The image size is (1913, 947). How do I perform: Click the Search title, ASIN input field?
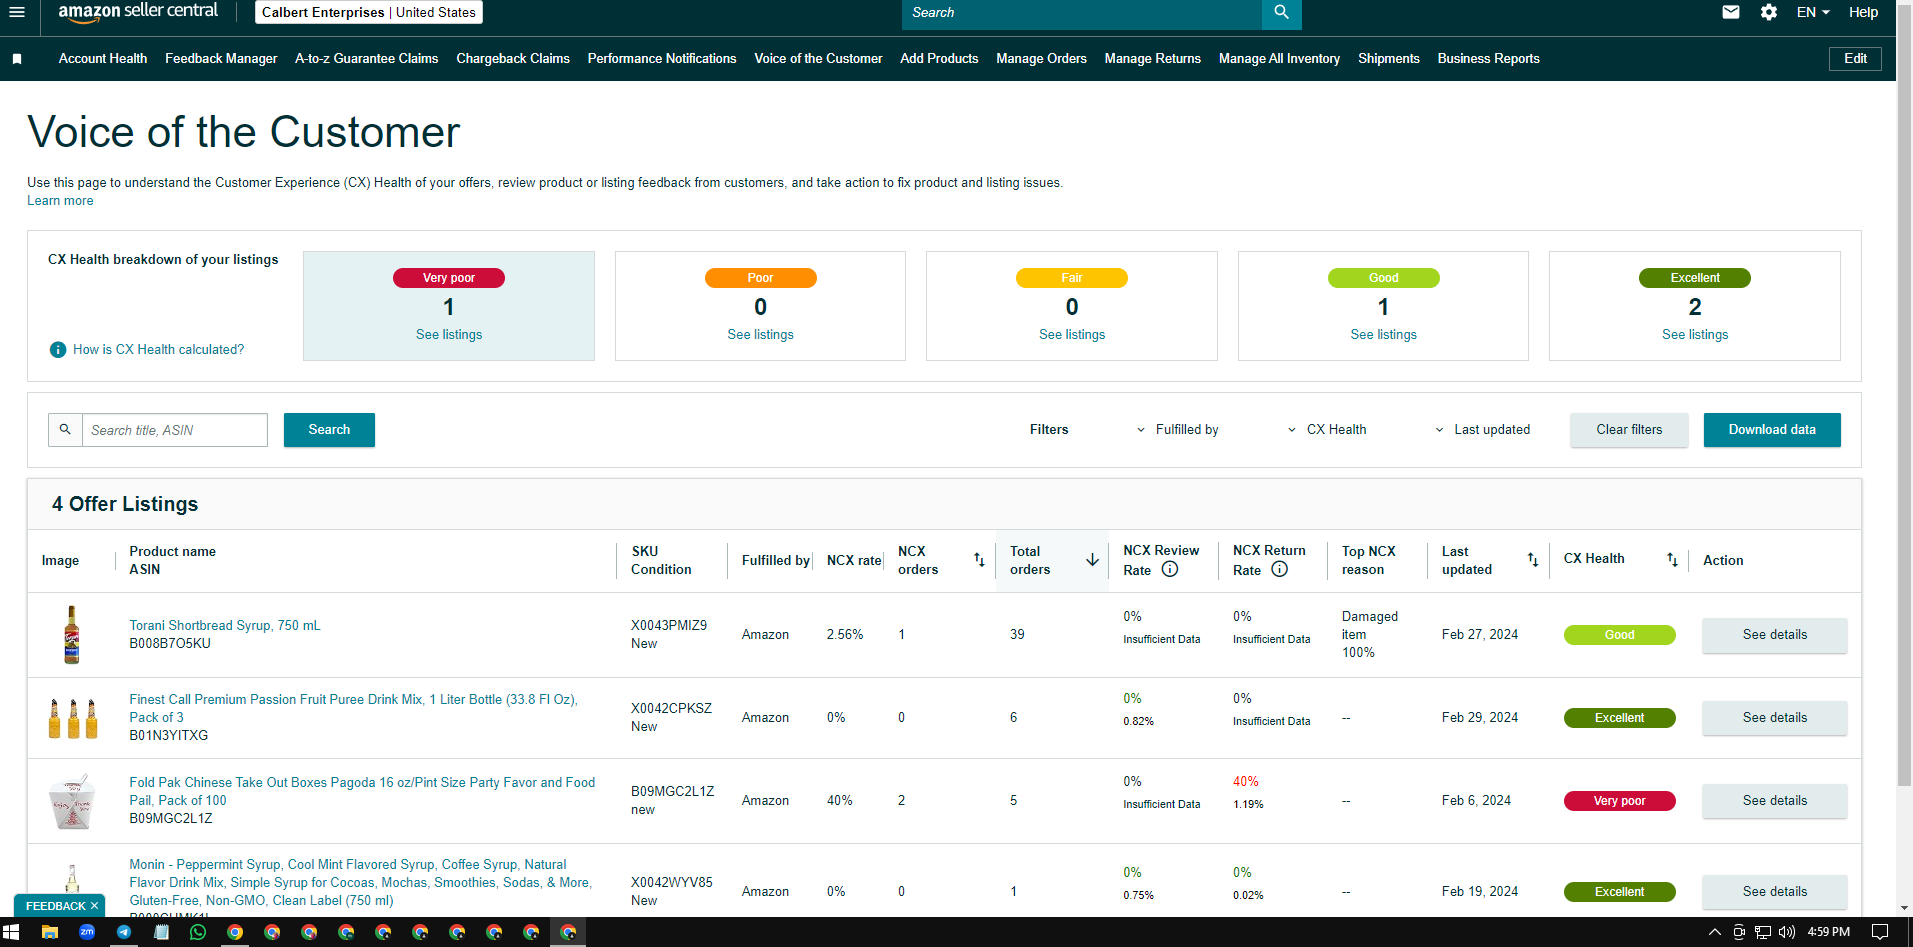(174, 430)
